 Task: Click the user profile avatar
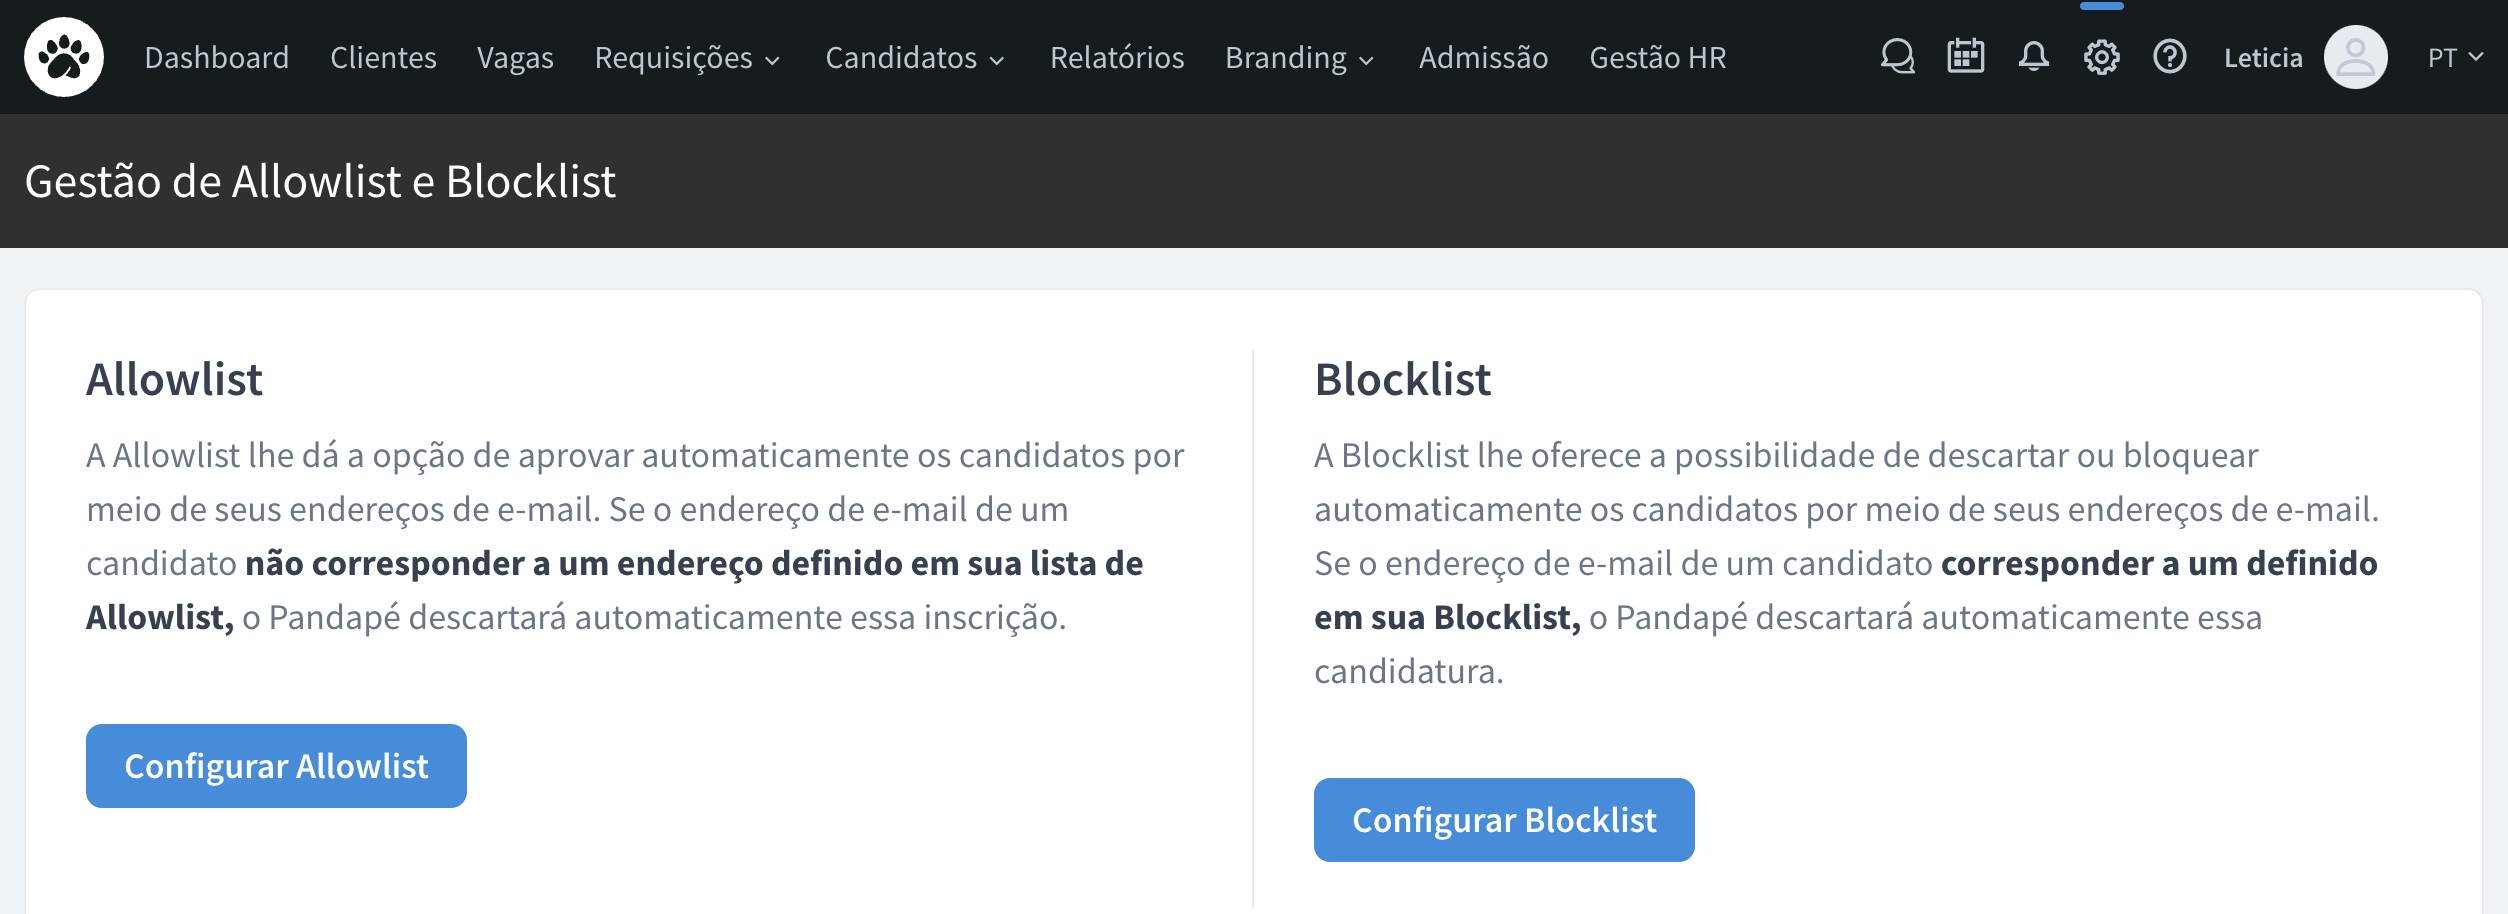point(2355,57)
